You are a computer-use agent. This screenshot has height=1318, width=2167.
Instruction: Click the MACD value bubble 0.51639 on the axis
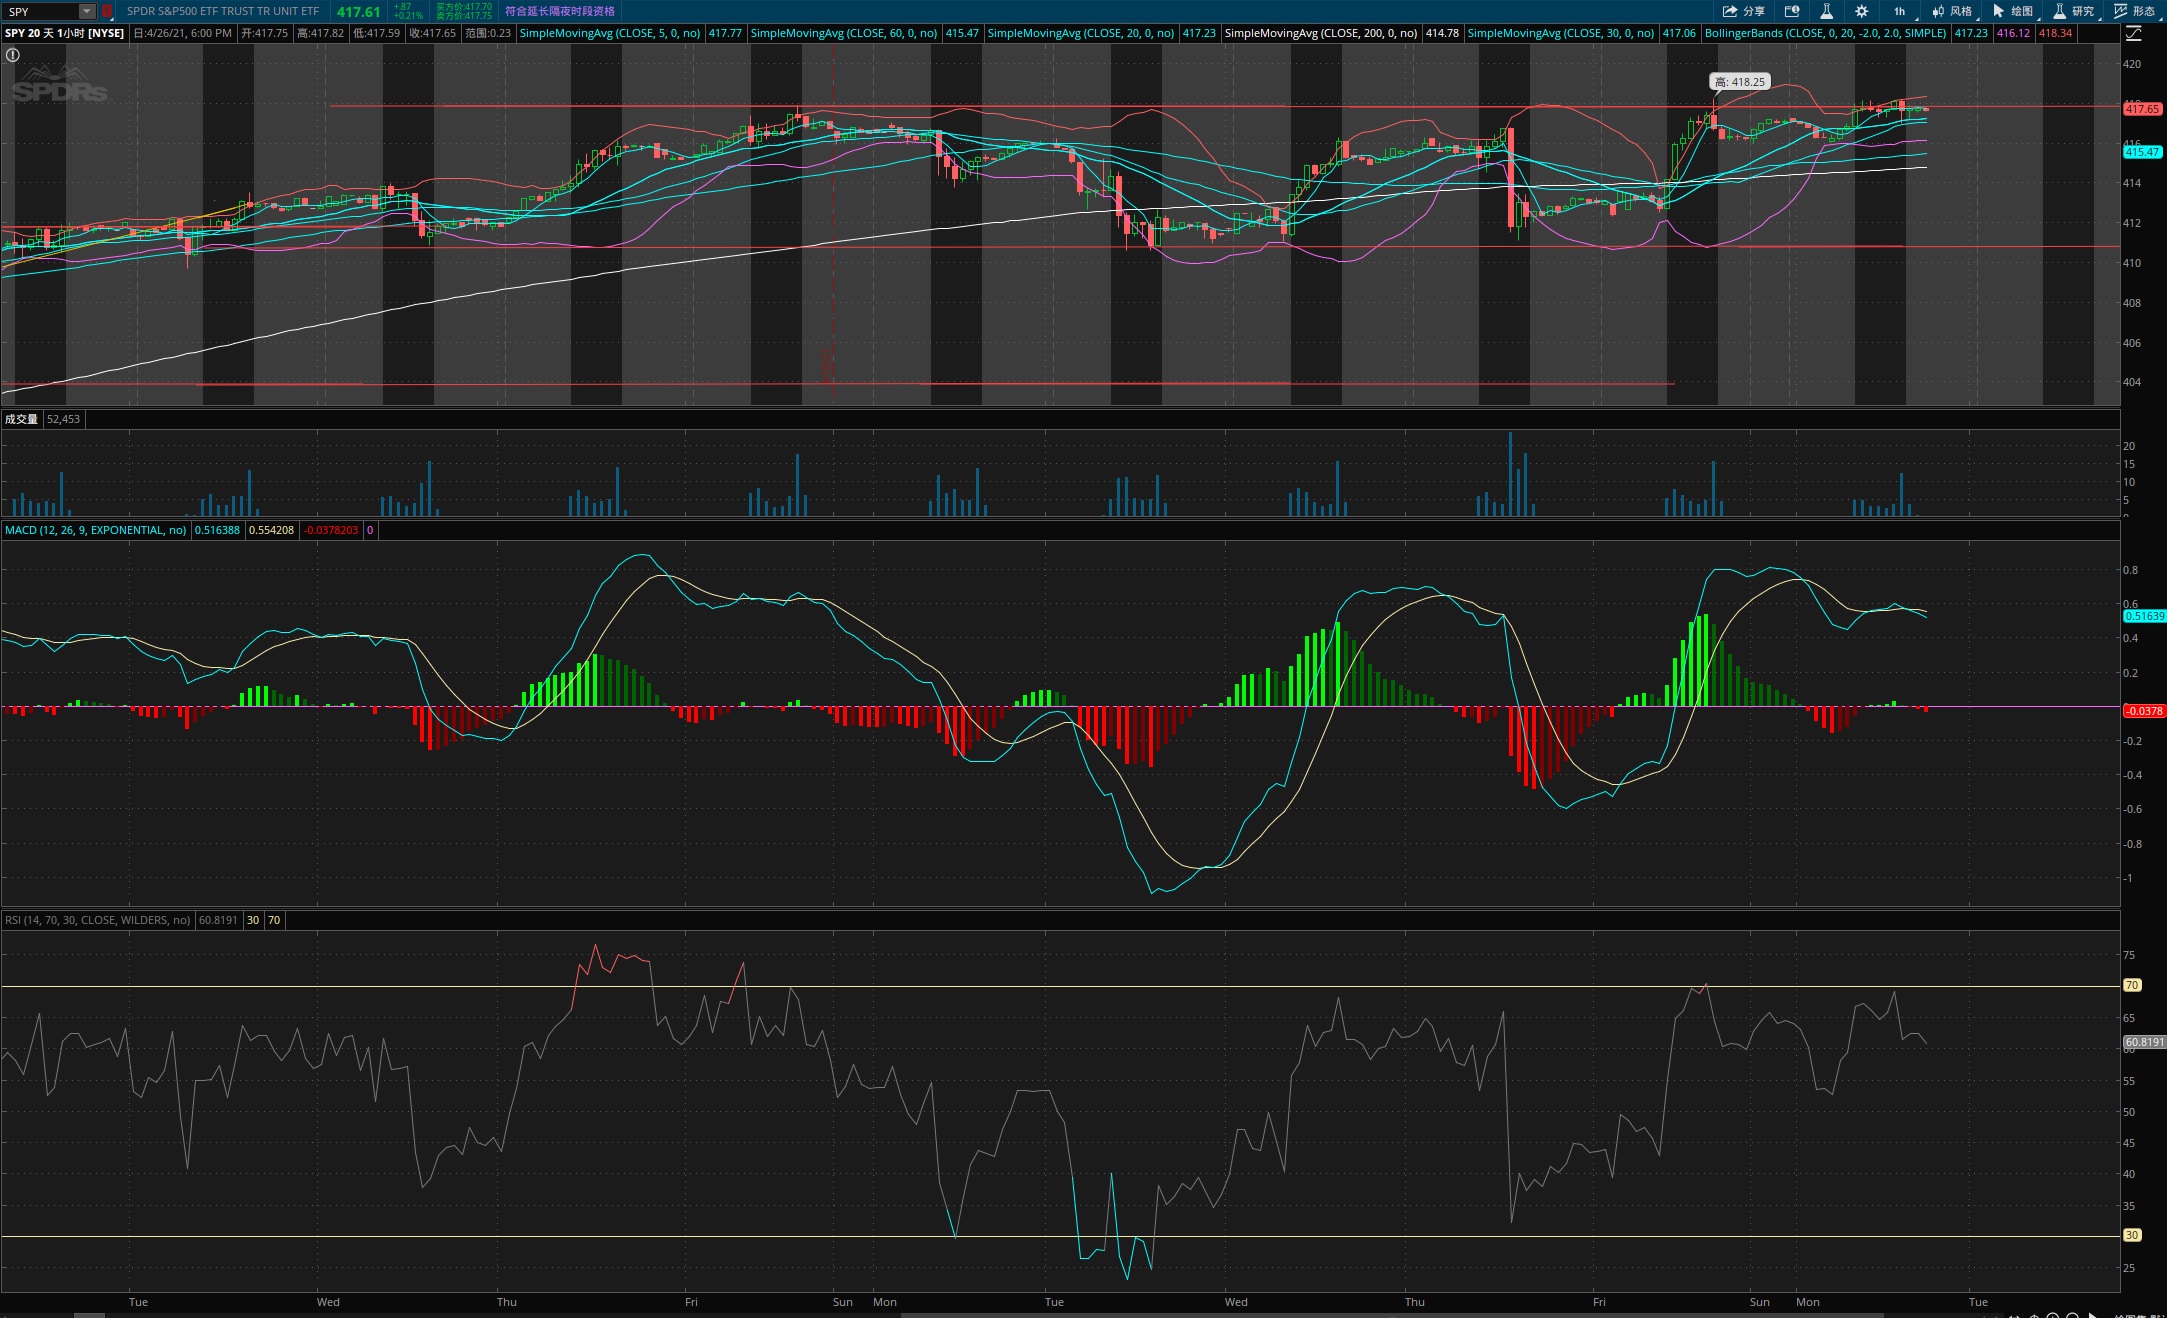click(2144, 616)
